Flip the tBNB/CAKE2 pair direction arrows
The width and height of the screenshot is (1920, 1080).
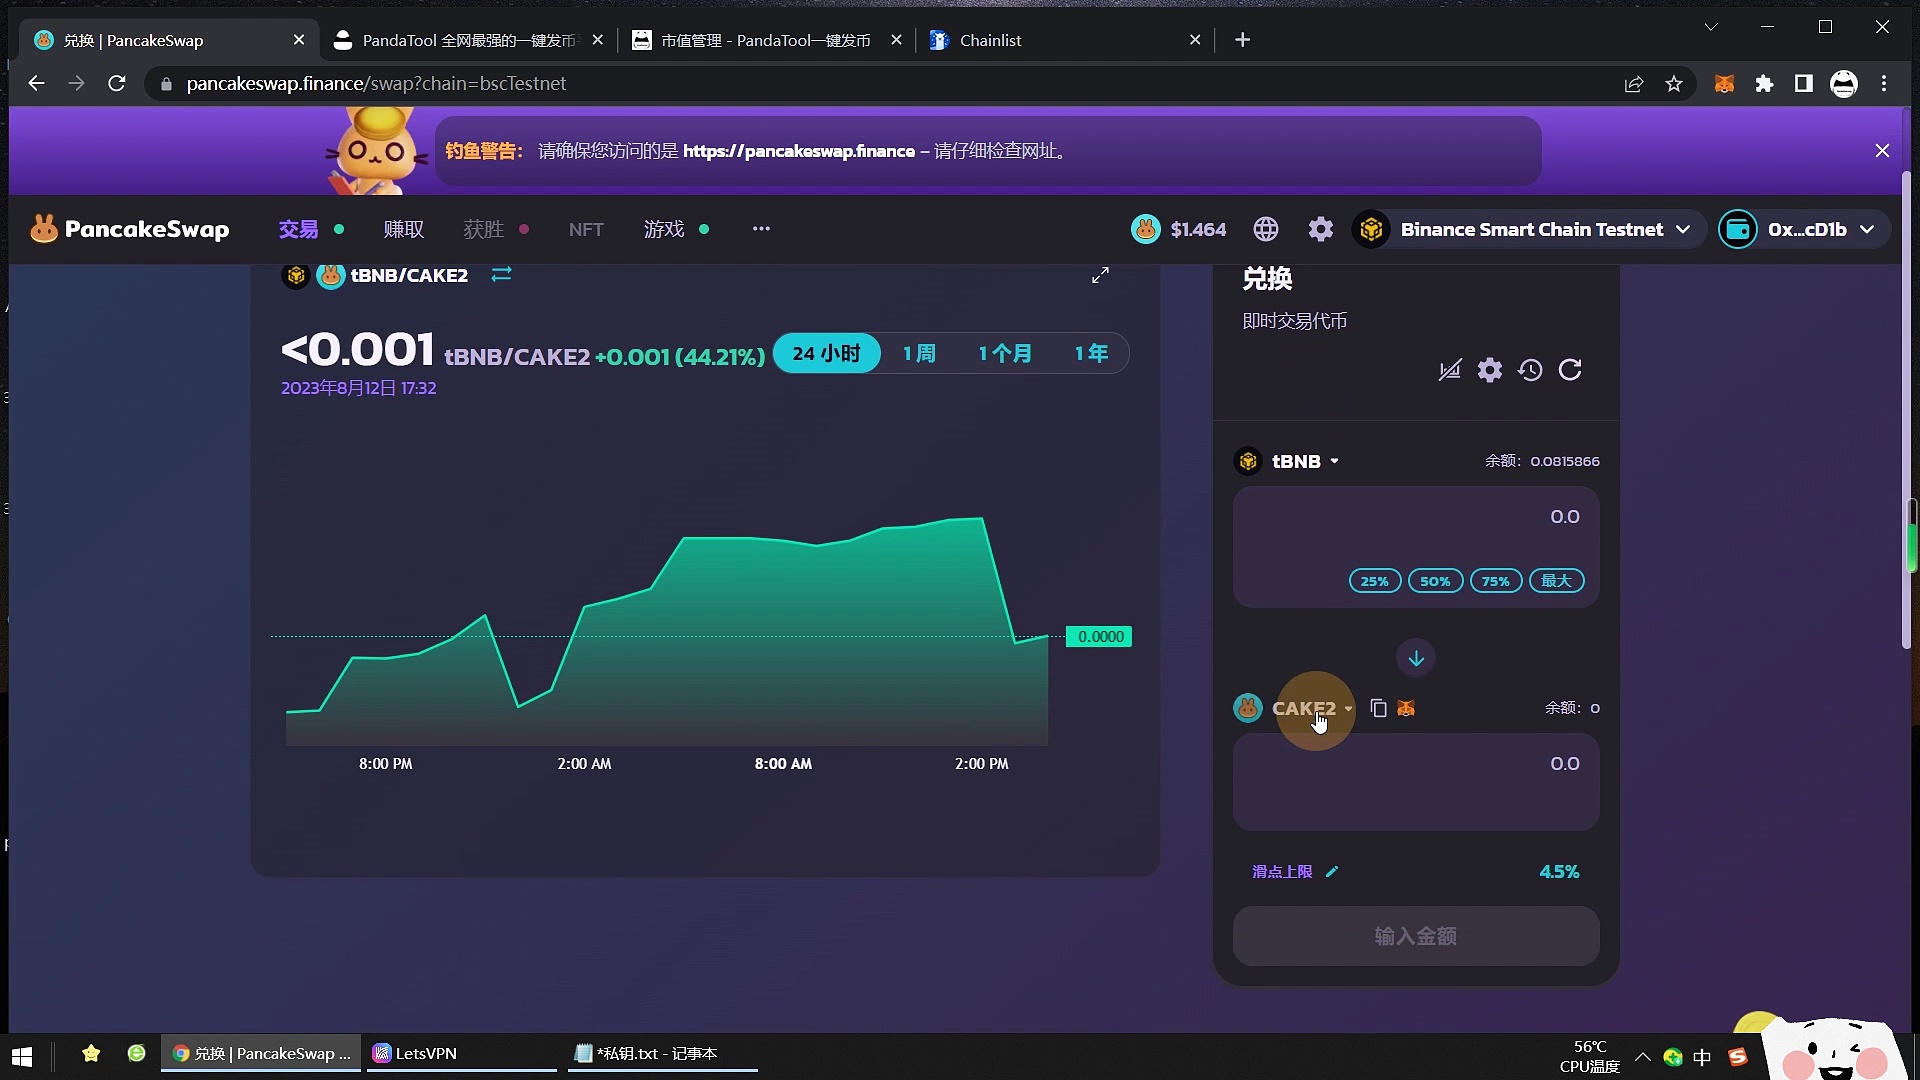pyautogui.click(x=501, y=274)
